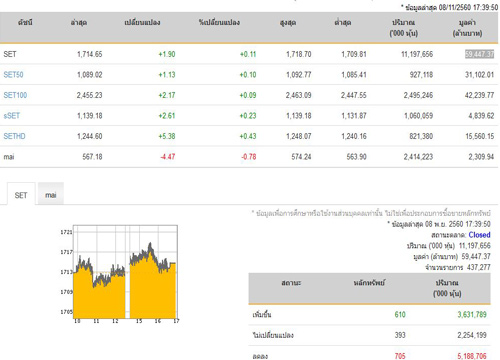Click SET percent change +0.11
The height and width of the screenshot is (360, 500).
(x=248, y=54)
